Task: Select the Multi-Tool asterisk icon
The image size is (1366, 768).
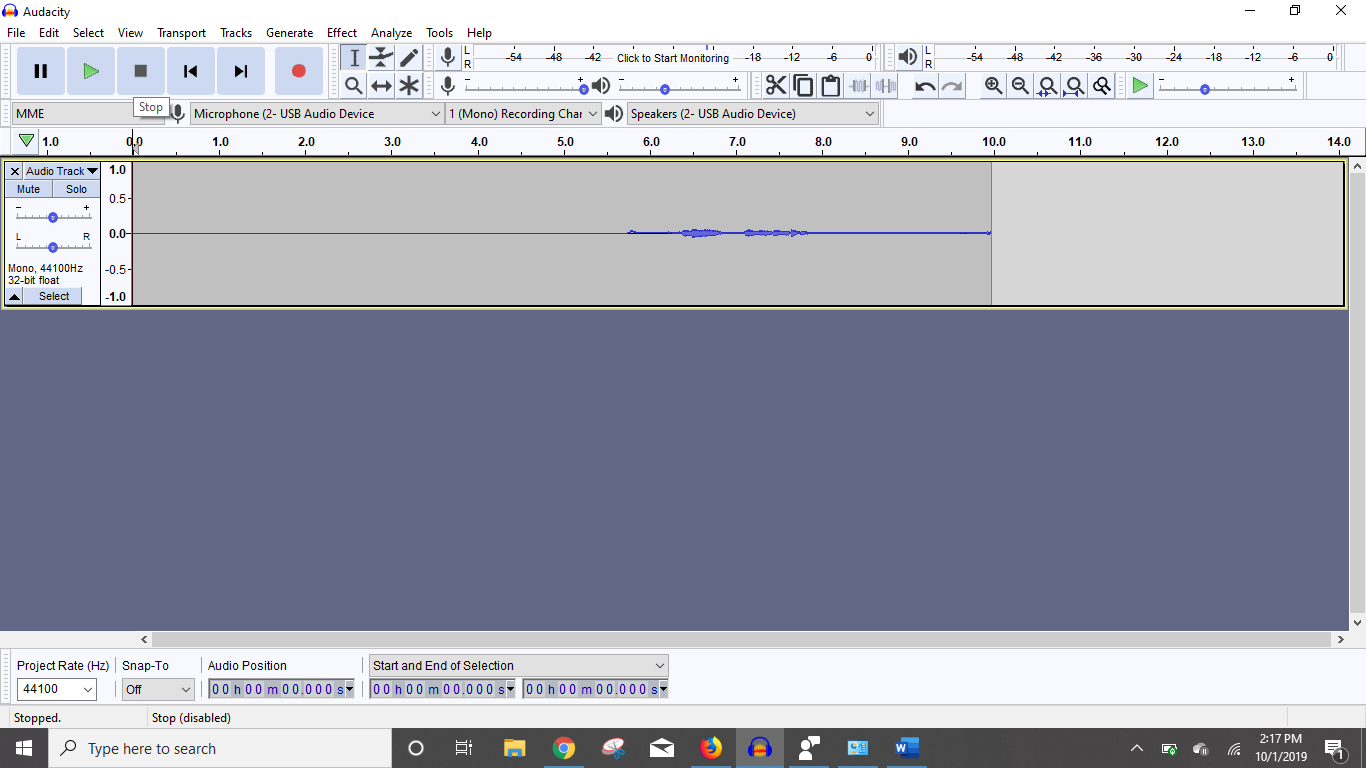Action: coord(409,86)
